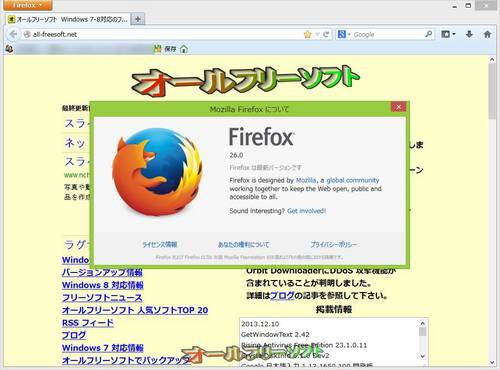The image size is (500, 370).
Task: Minimize the Firefox window
Action: coord(455,6)
